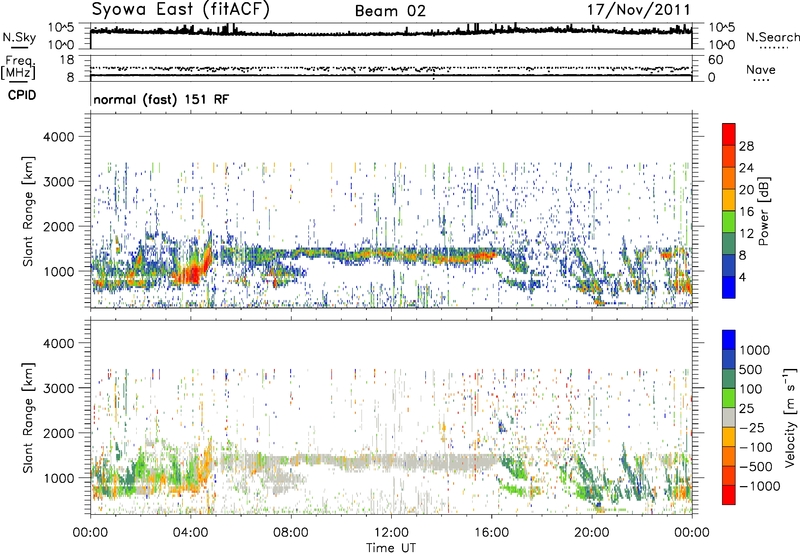The image size is (800, 554).
Task: Click the "Slant Range [km]" label of velocity panel
Action: point(28,417)
